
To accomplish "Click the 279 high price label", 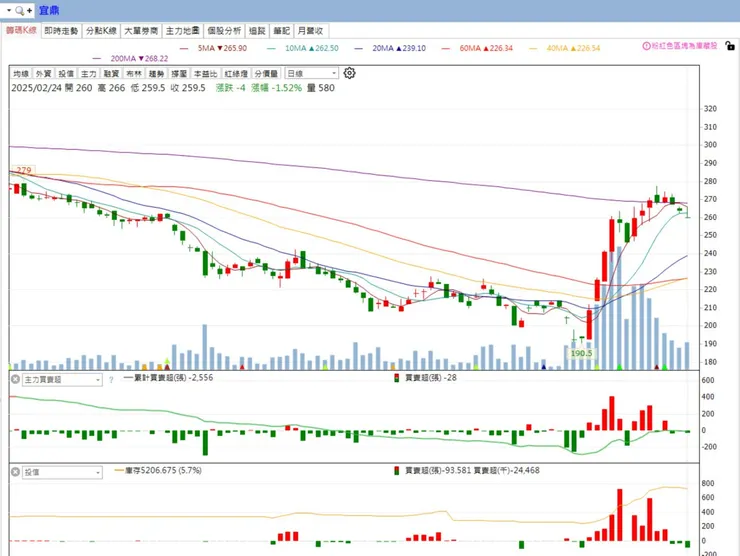I will [x=24, y=170].
